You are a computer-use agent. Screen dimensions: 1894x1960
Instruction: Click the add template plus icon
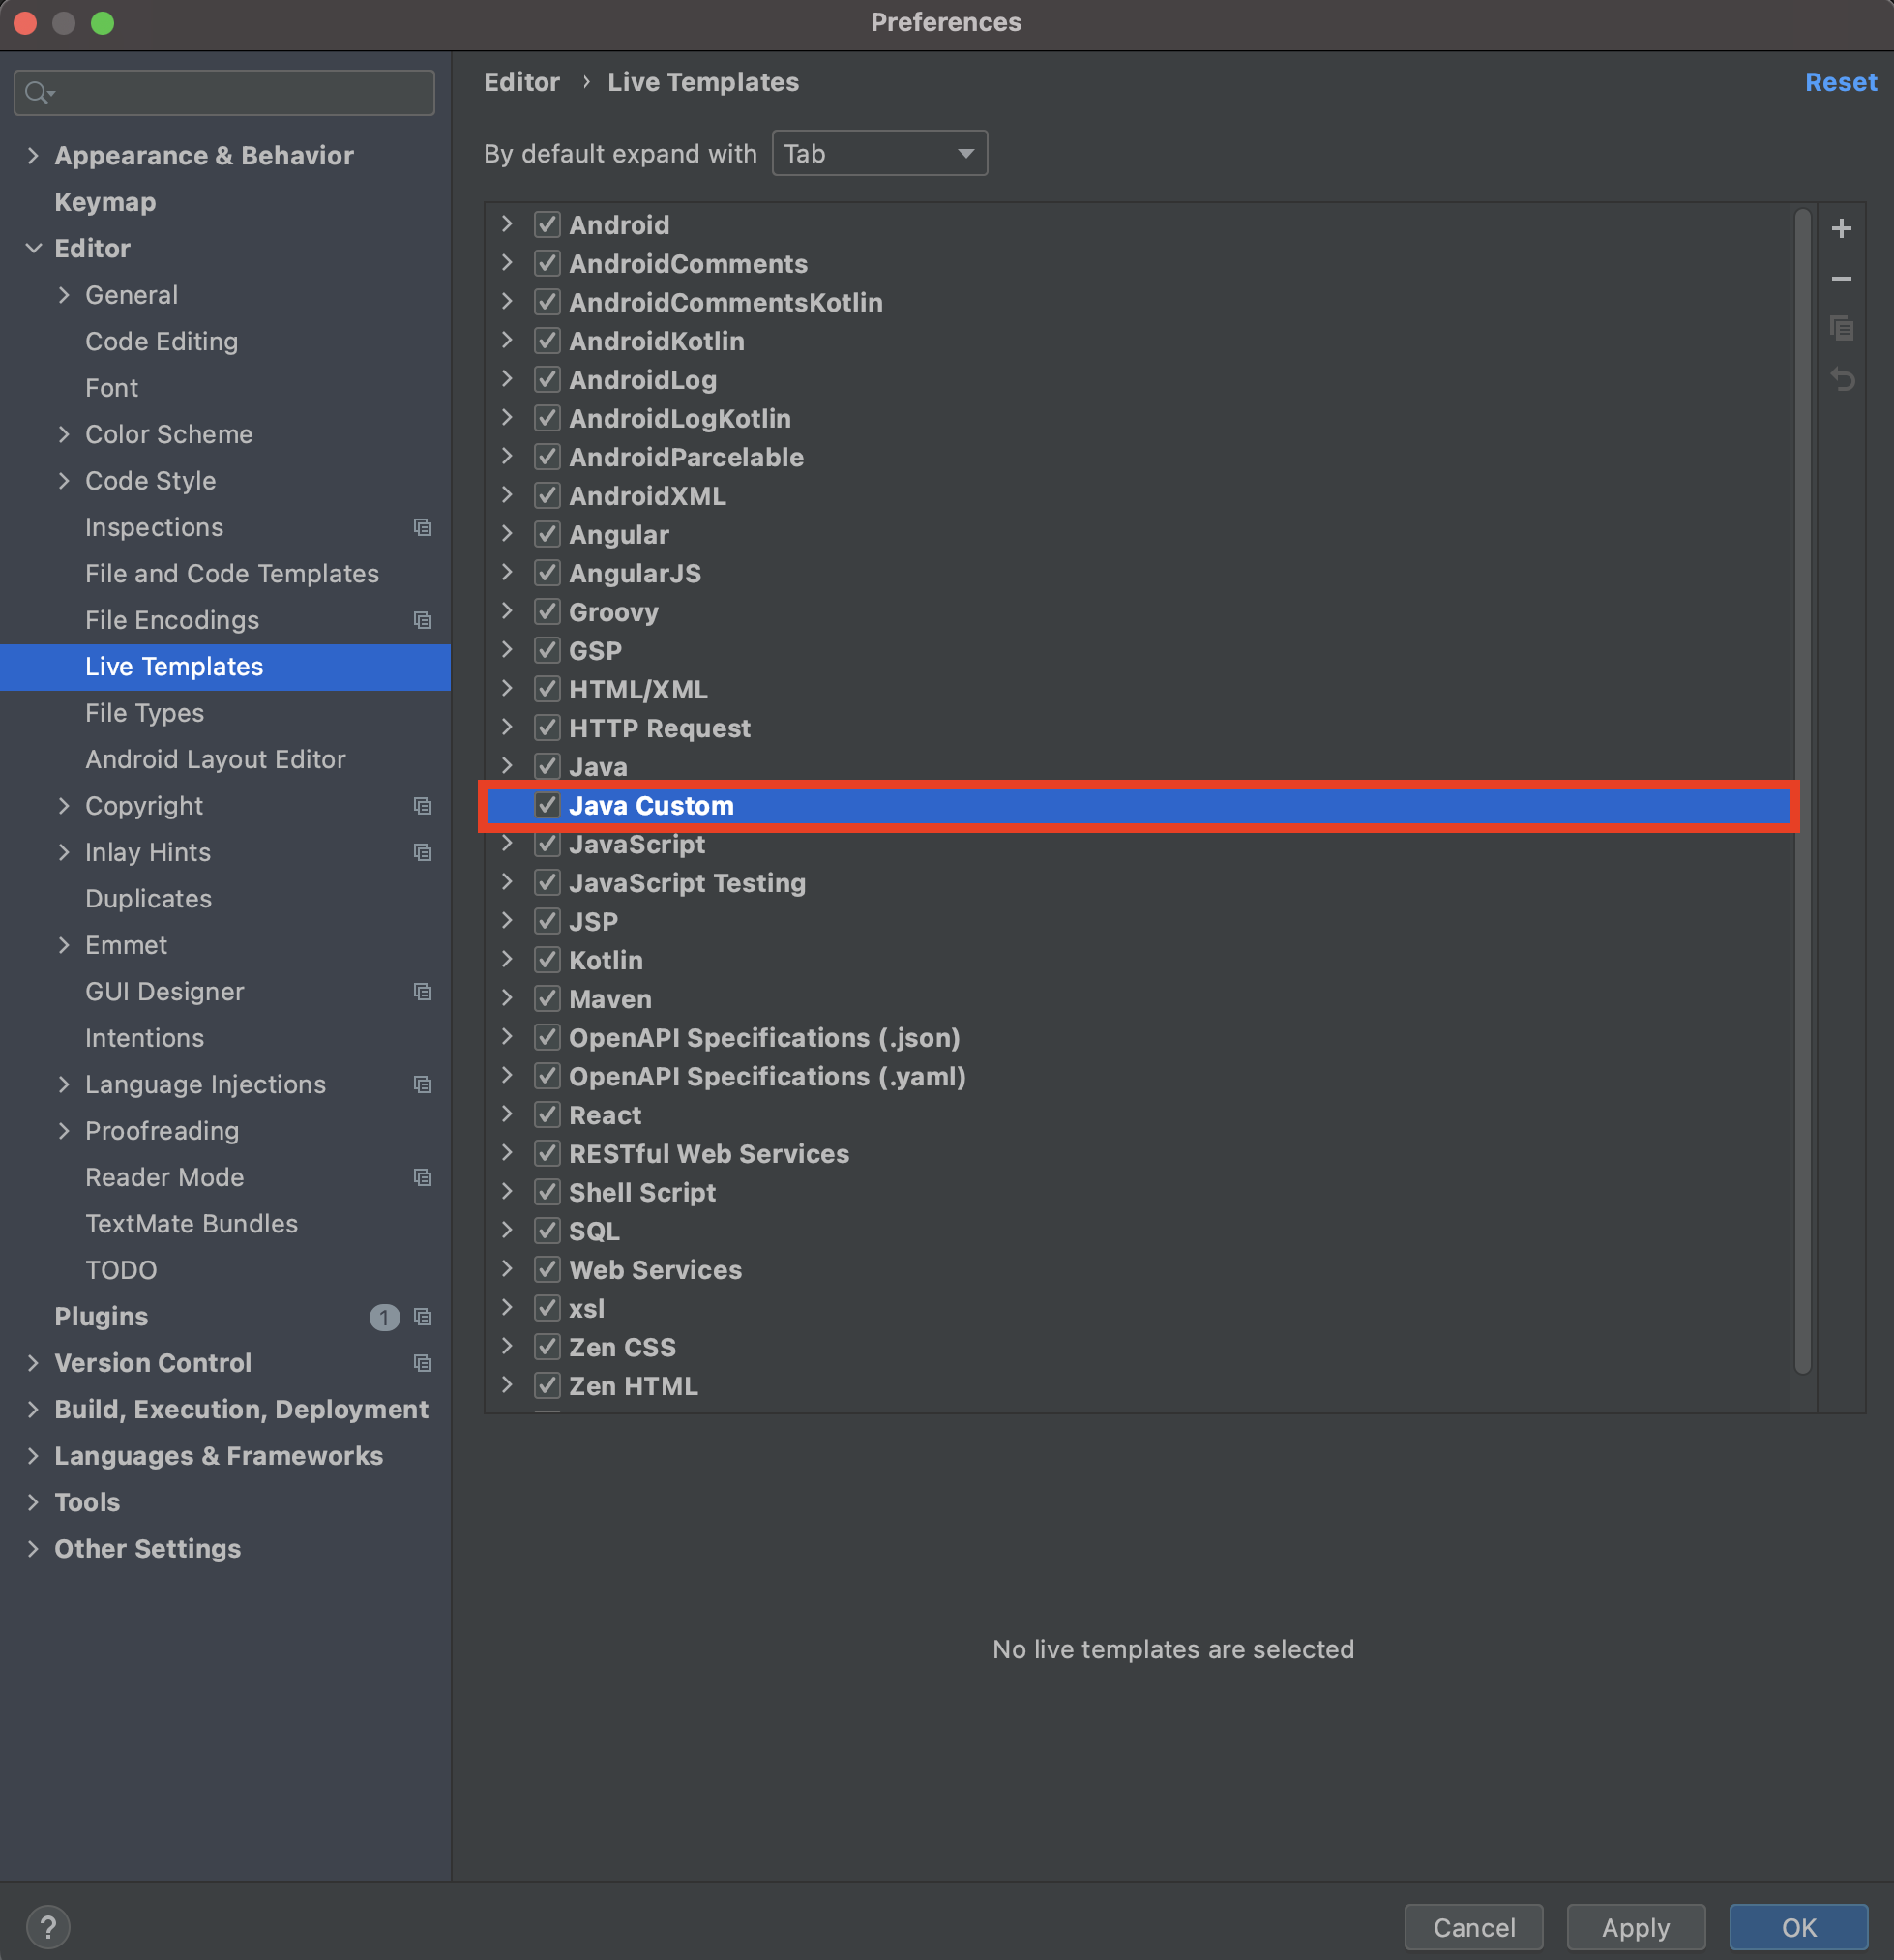click(1841, 228)
